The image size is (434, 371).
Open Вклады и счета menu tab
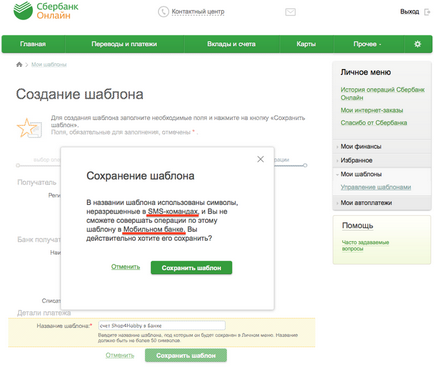[231, 44]
